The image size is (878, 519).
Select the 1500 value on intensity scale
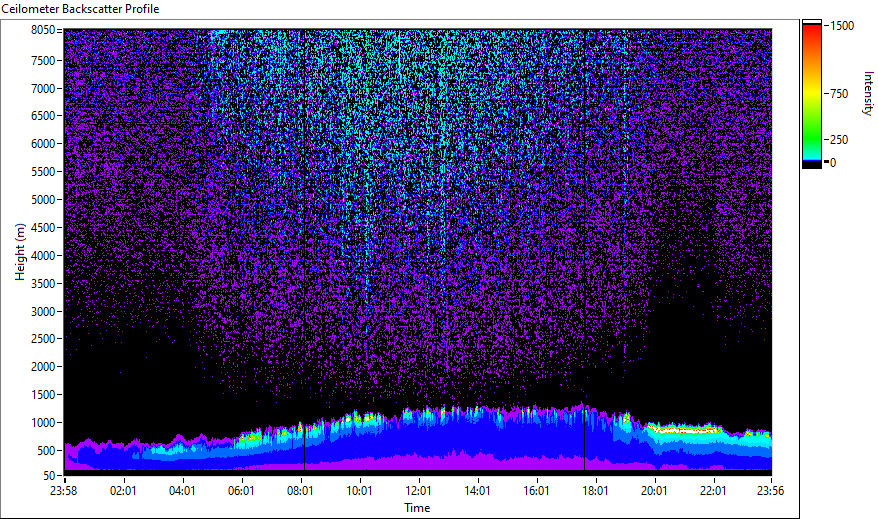(842, 26)
